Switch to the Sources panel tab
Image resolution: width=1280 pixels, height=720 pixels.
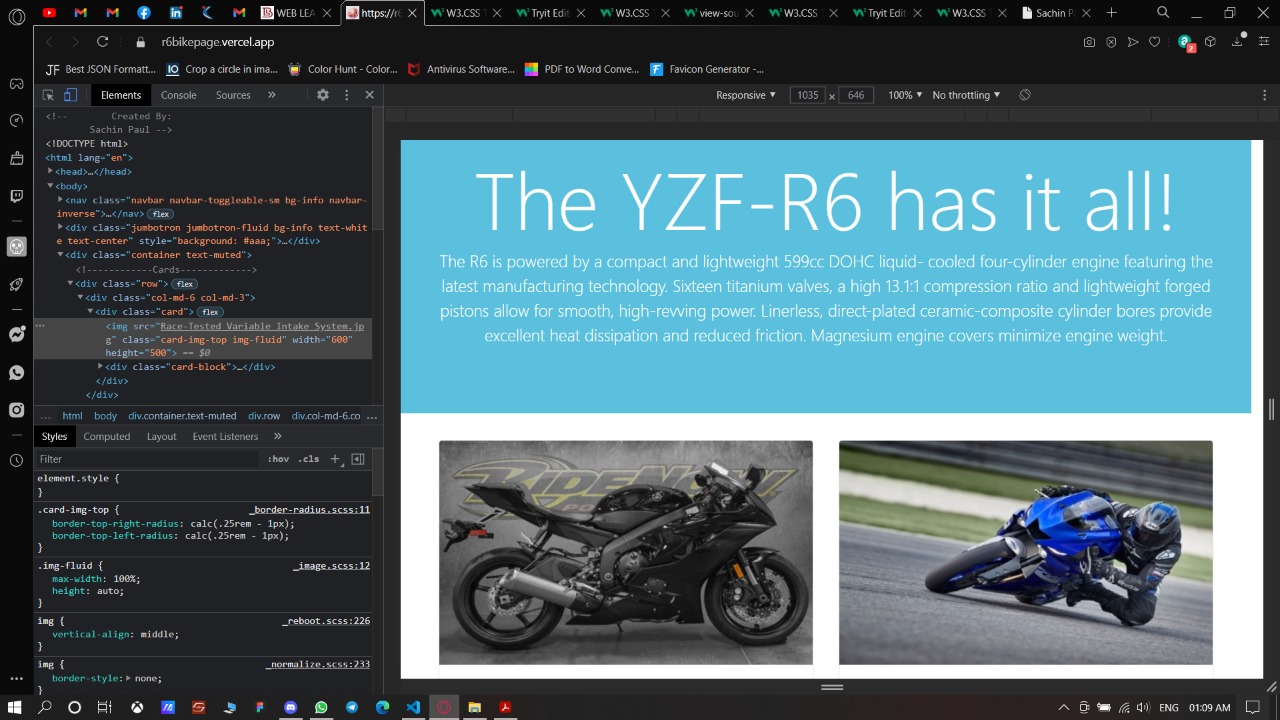(233, 95)
